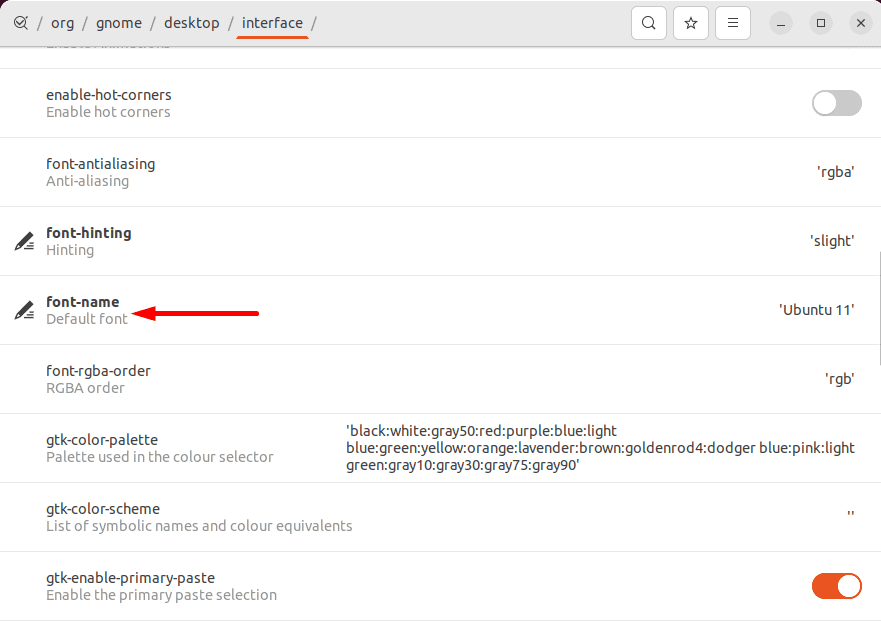Click the pencil icon beside font-name
The image size is (881, 624).
tap(23, 309)
